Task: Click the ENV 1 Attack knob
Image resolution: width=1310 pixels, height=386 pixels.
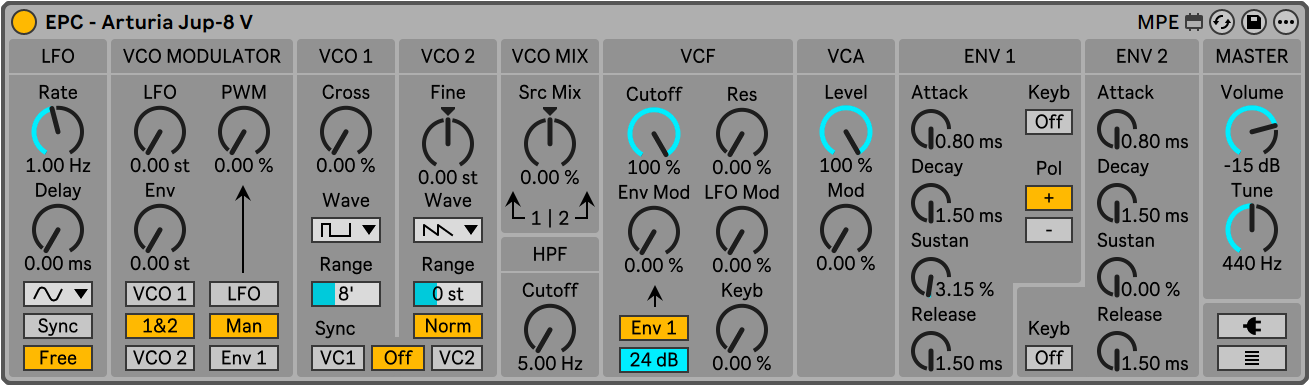Action: [930, 128]
